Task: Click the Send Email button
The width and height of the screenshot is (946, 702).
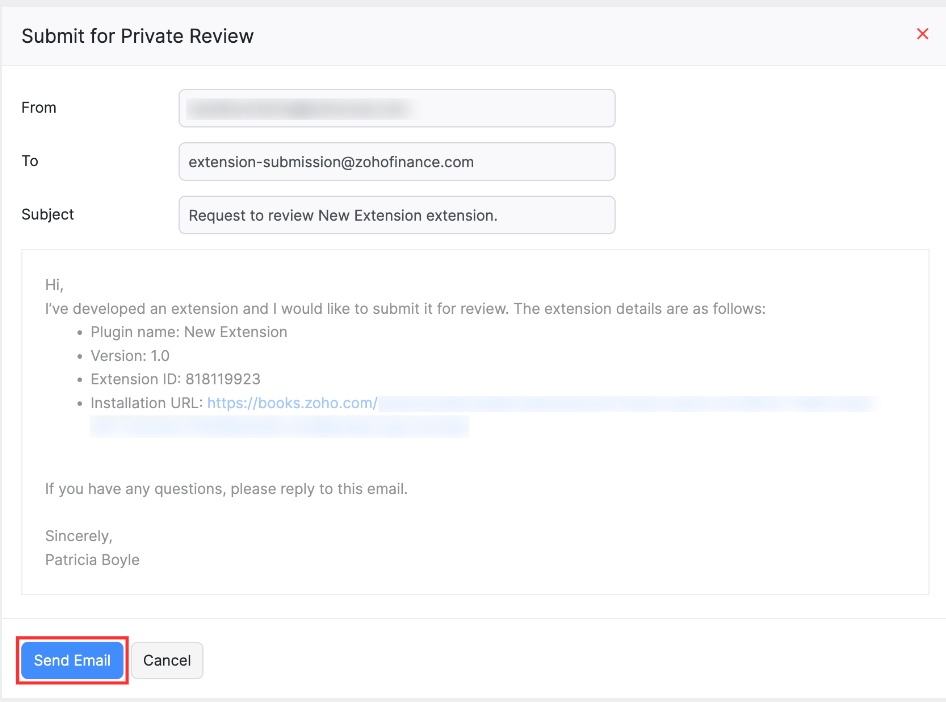Action: [x=72, y=661]
